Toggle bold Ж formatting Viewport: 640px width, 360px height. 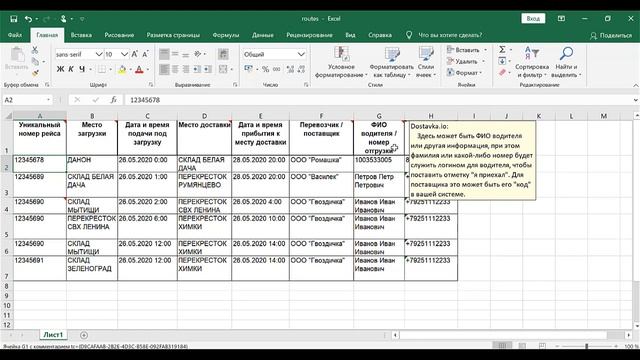60,69
